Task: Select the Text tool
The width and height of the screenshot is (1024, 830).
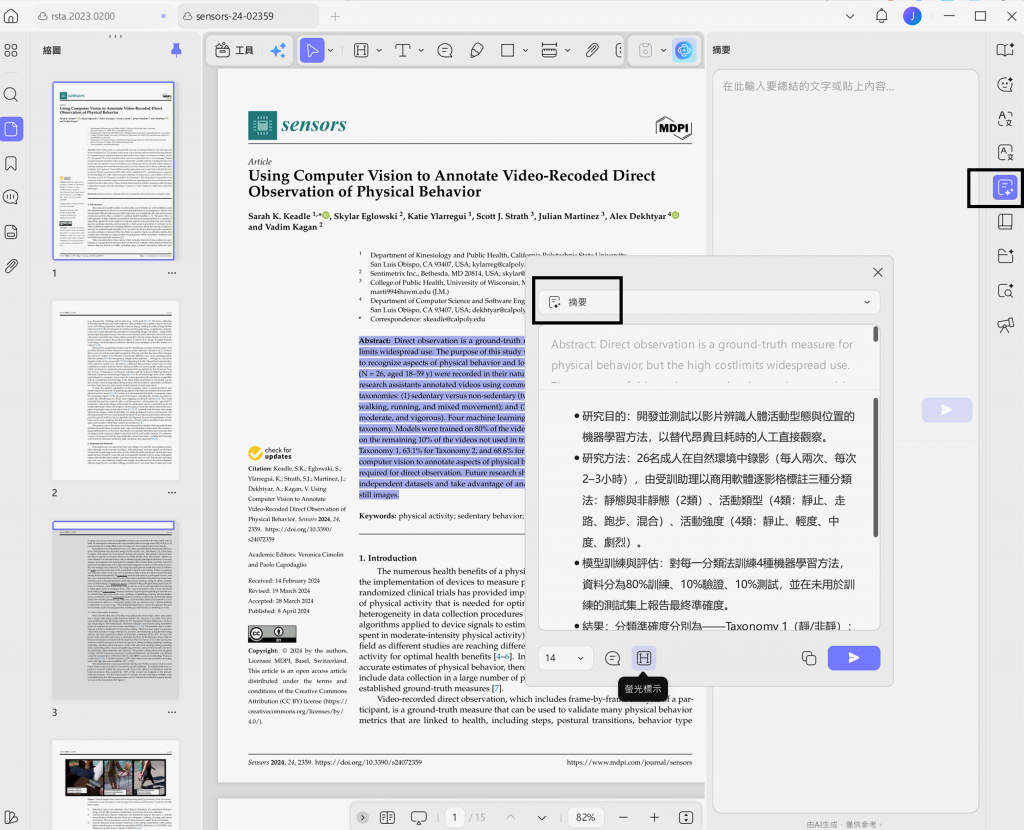Action: [403, 50]
